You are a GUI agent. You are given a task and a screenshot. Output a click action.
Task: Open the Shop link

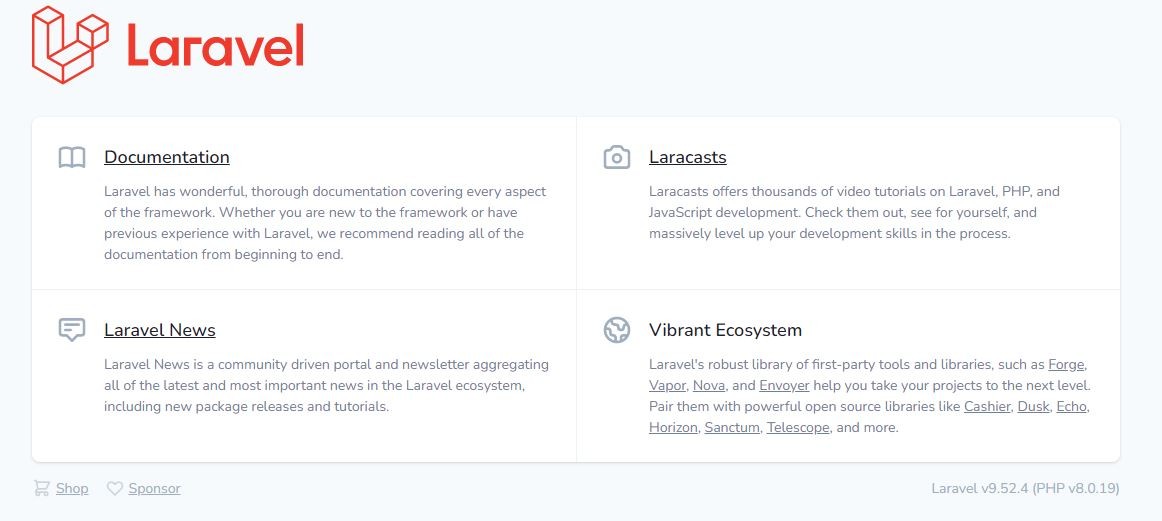click(x=72, y=489)
